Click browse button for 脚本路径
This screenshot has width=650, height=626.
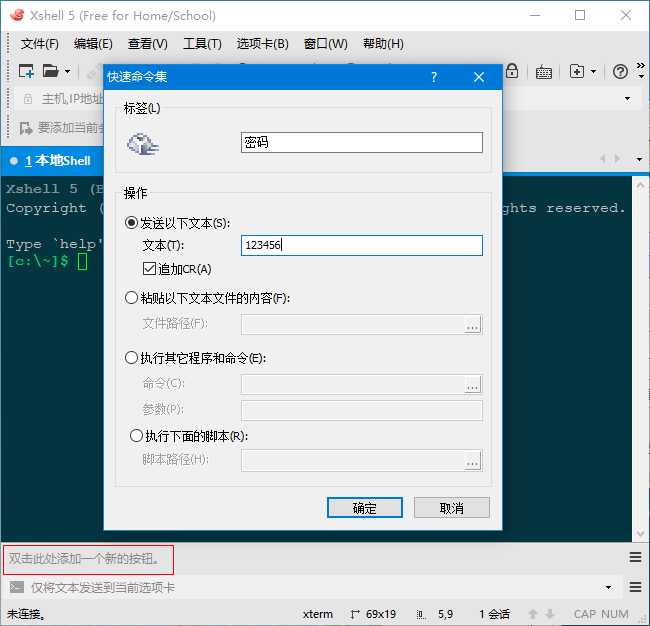472,461
